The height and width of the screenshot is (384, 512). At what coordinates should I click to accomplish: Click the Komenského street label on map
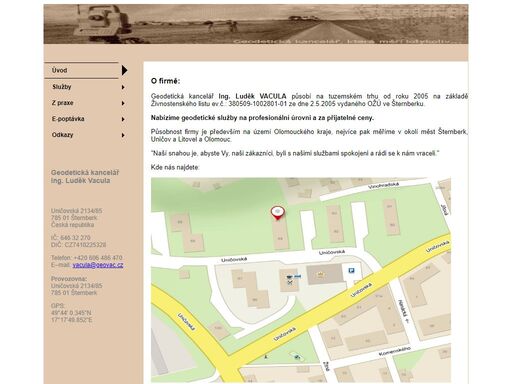coord(395,352)
